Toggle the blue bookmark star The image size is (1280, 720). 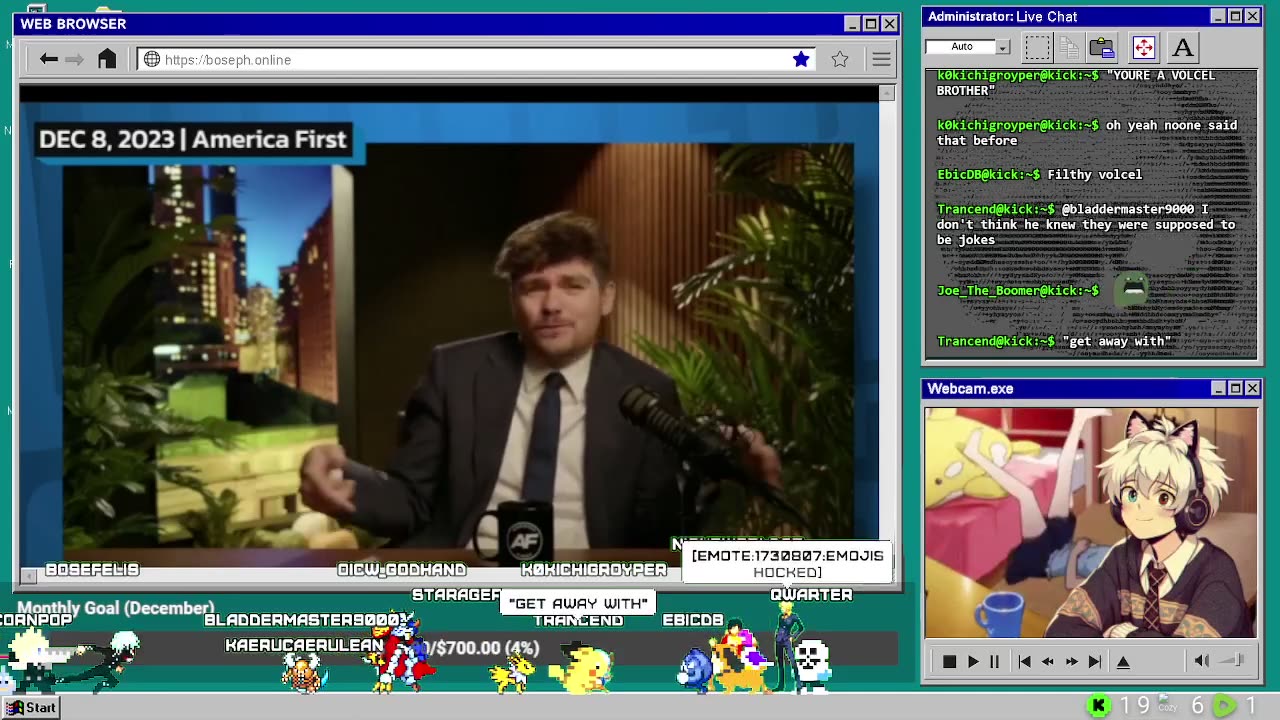point(801,60)
